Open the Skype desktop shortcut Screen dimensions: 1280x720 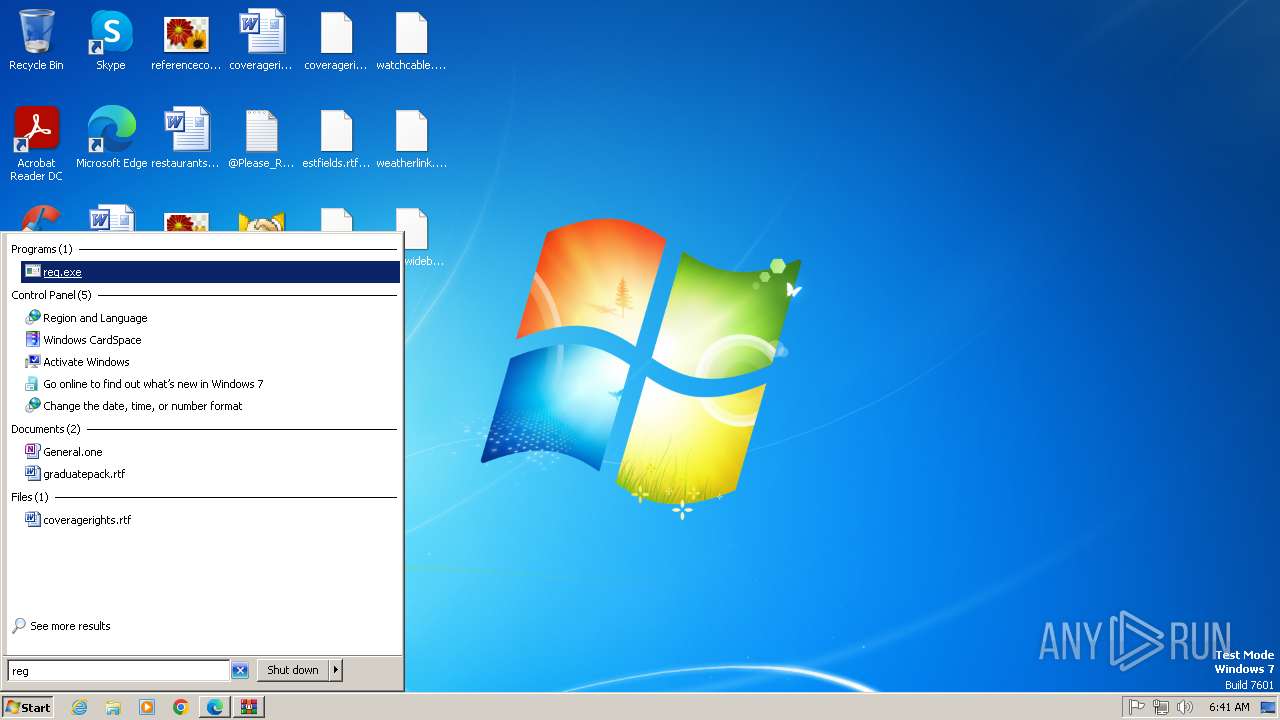click(111, 41)
